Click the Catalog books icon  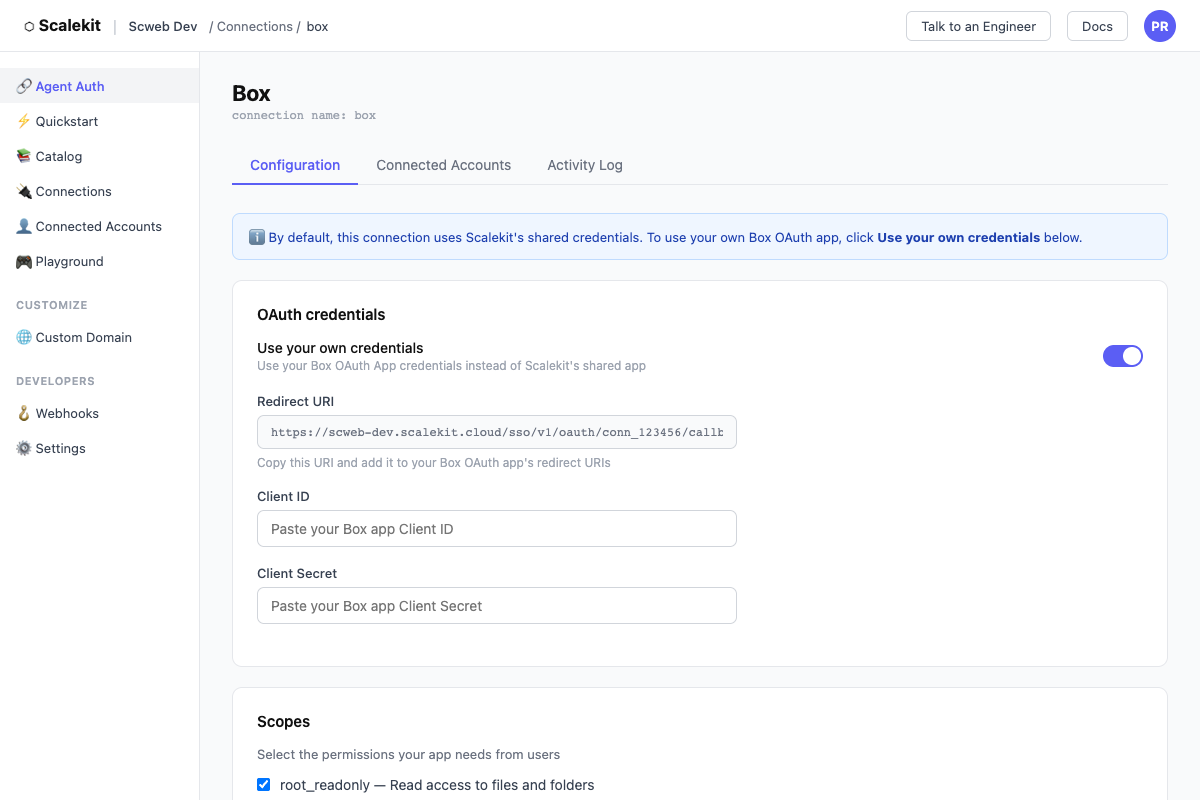(24, 156)
